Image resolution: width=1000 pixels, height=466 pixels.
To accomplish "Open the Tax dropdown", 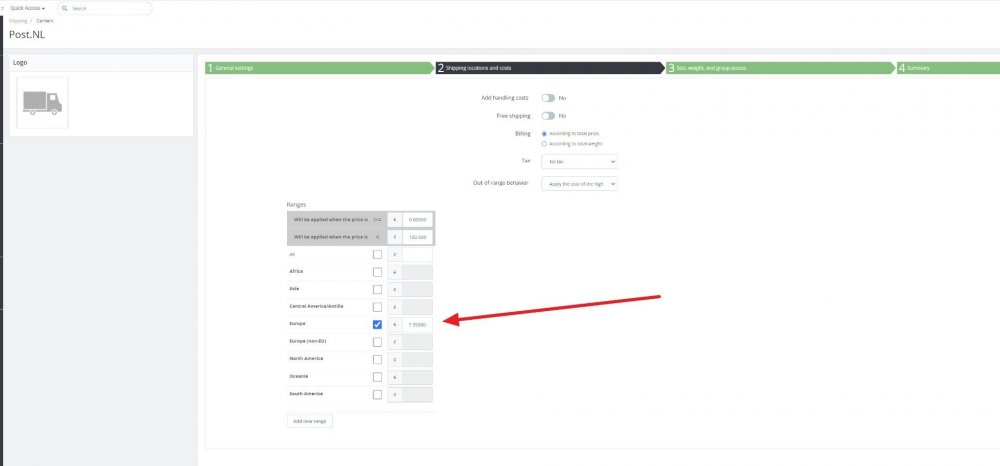I will point(579,162).
